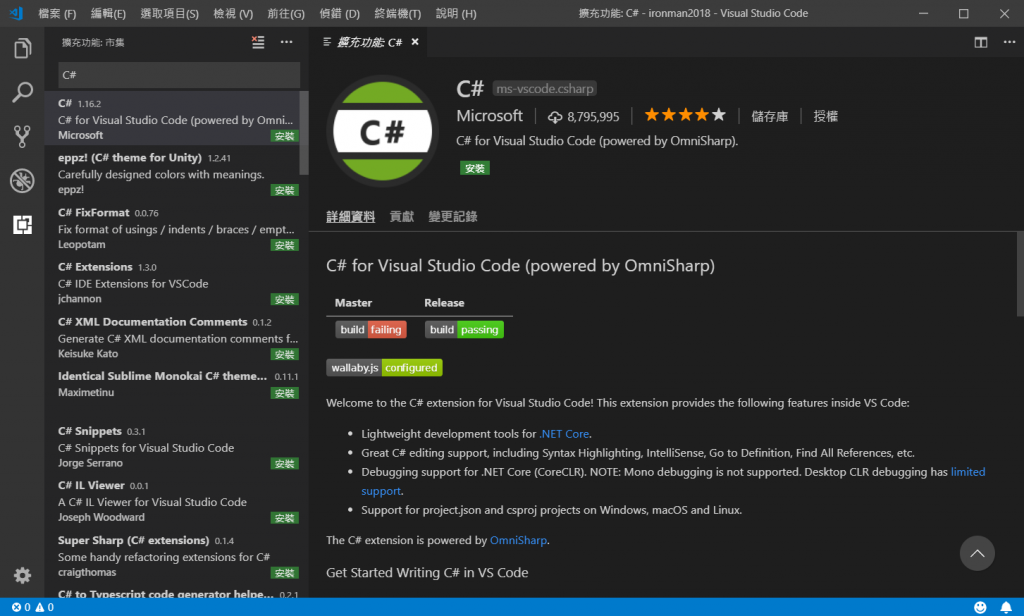1024x616 pixels.
Task: Clear the extensions search results list icon
Action: 258,42
